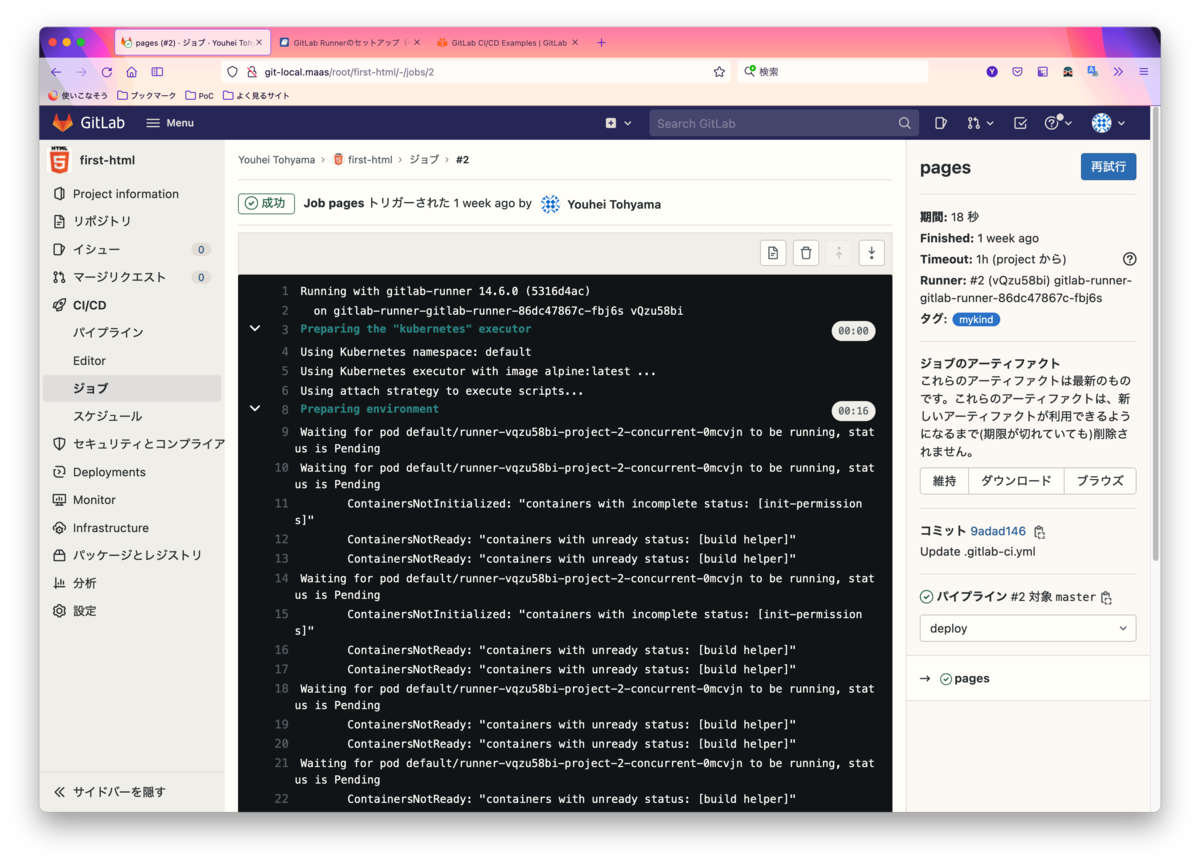1200x864 pixels.
Task: Copy branch name icon next to master
Action: (1106, 598)
